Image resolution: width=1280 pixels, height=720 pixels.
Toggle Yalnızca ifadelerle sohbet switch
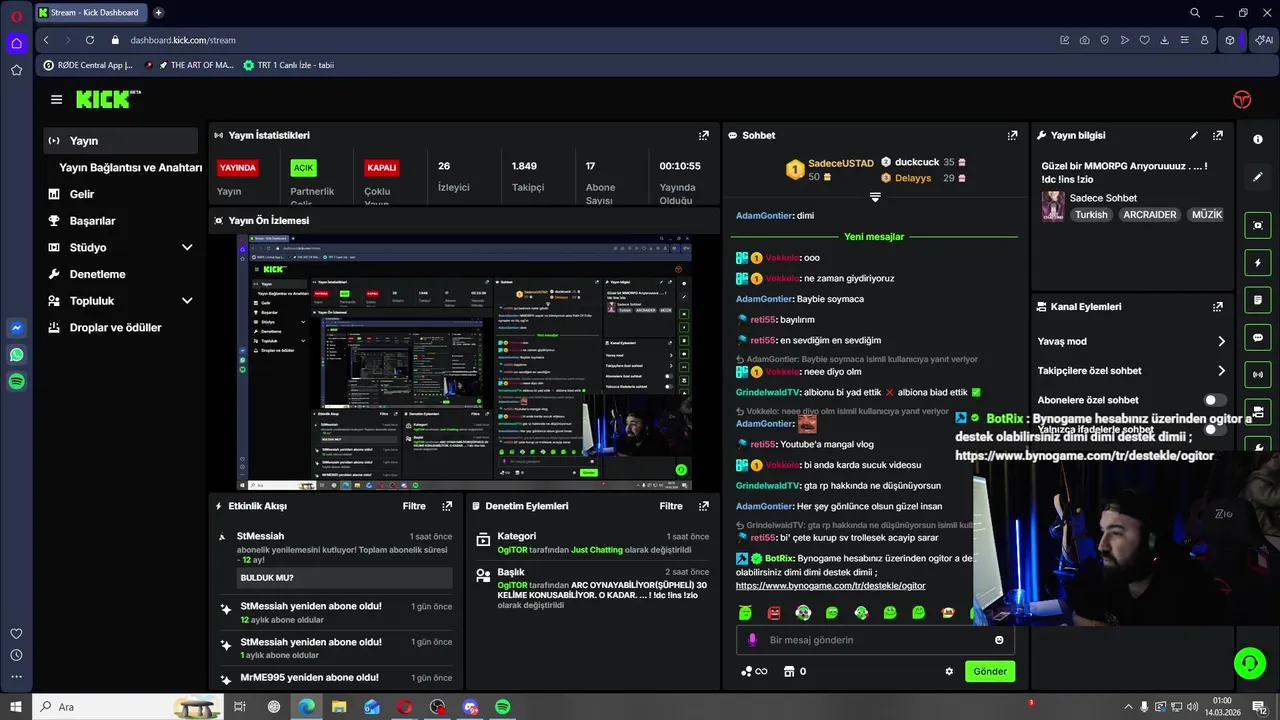1215,429
